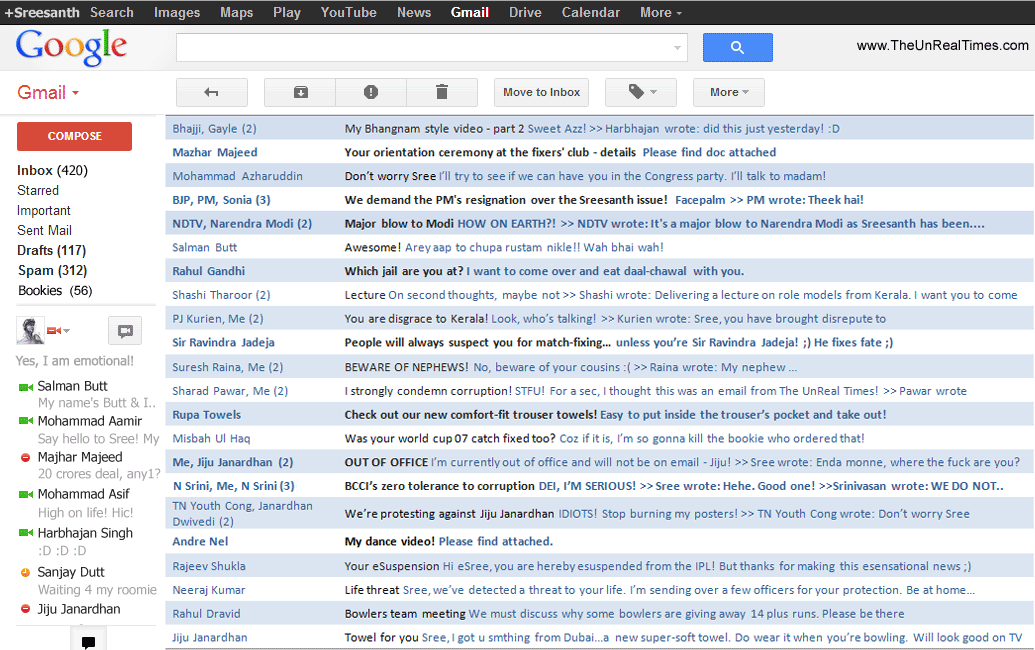This screenshot has width=1035, height=650.
Task: Archive the message with the archive icon
Action: tap(300, 92)
